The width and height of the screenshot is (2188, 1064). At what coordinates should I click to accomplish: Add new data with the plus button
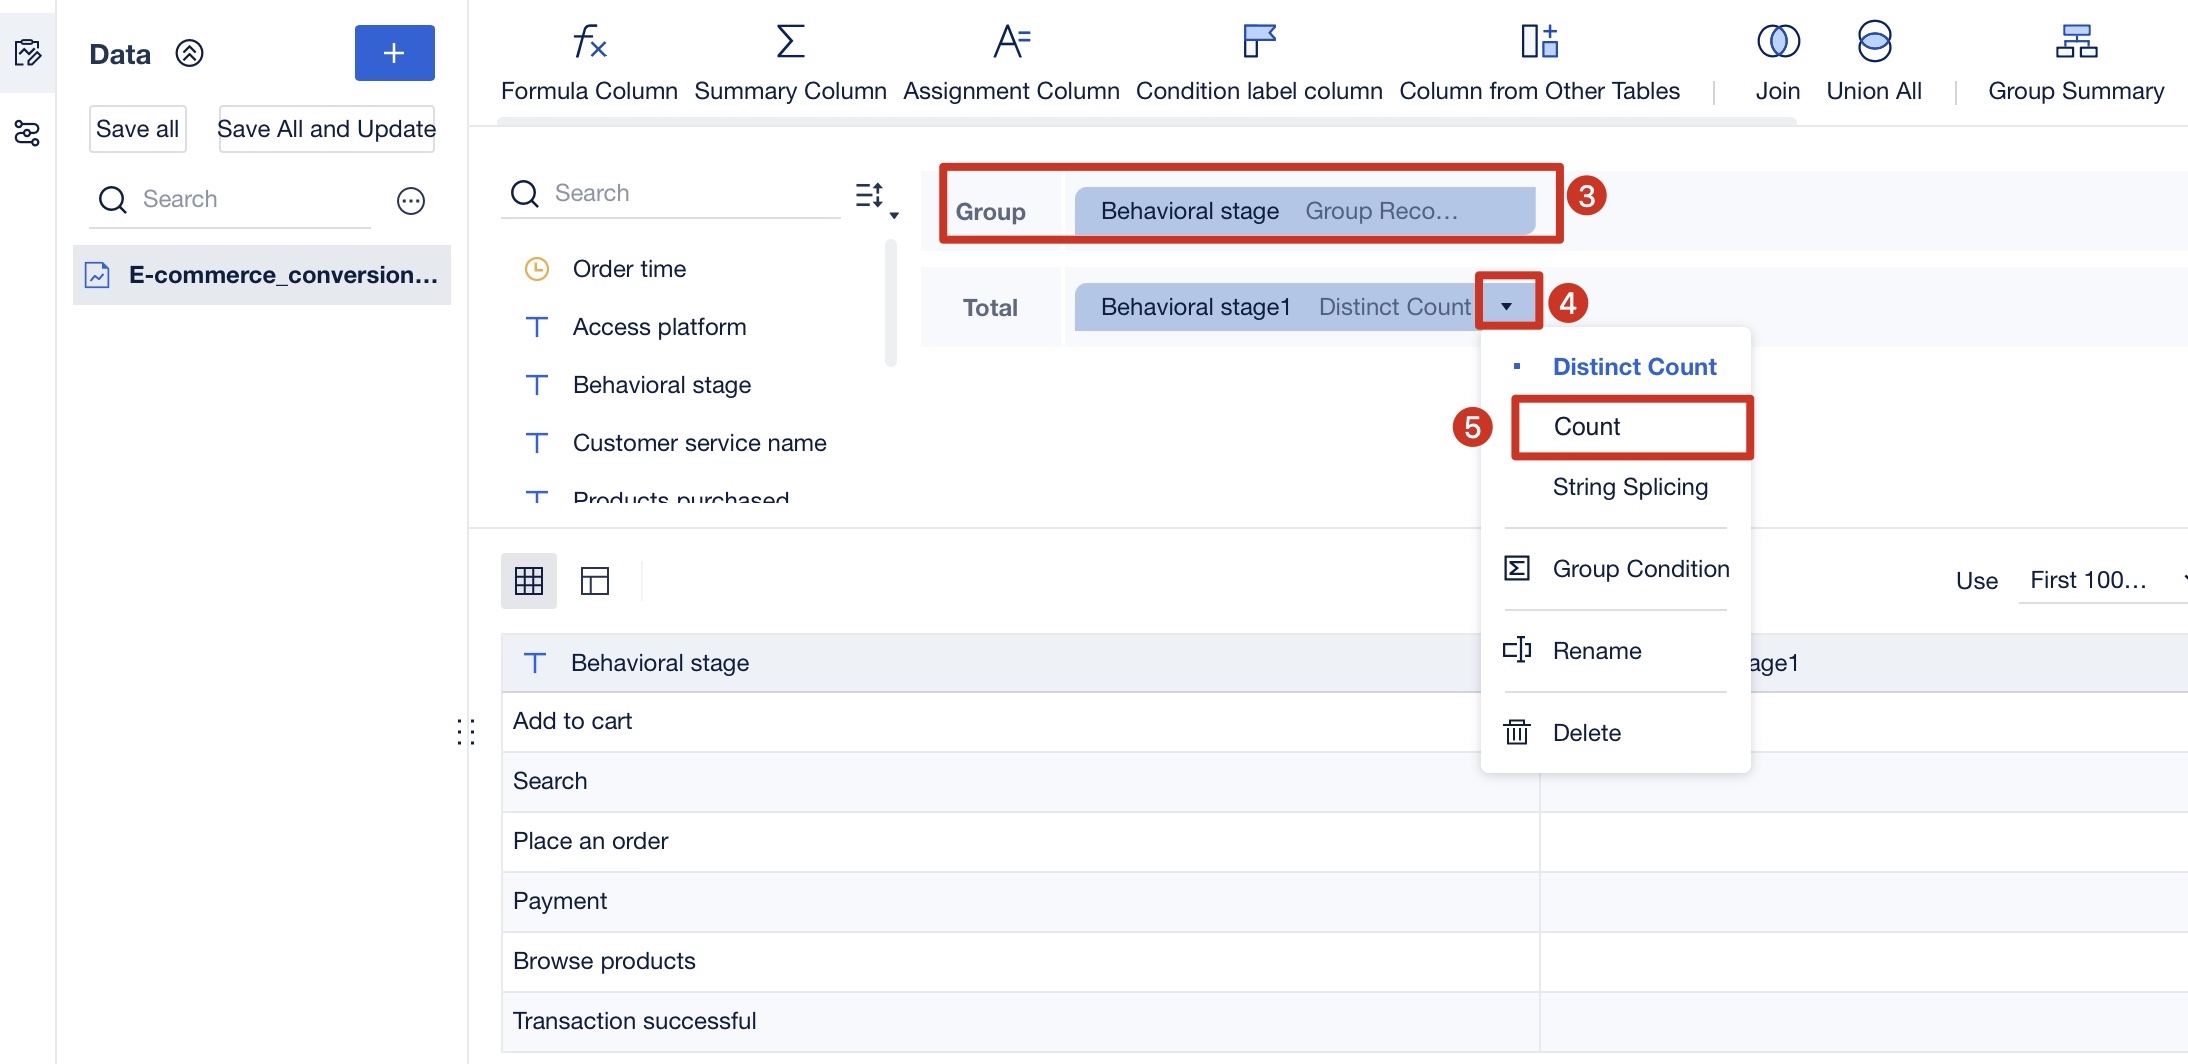tap(394, 52)
